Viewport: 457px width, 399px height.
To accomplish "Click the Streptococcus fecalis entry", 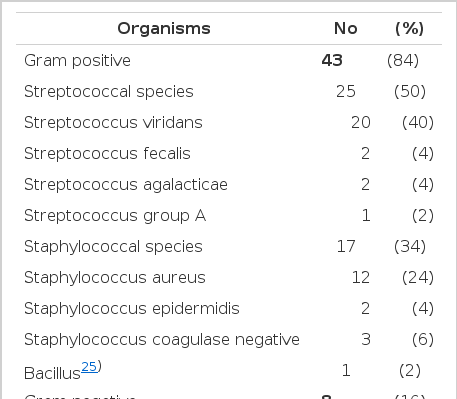I will 107,153.
